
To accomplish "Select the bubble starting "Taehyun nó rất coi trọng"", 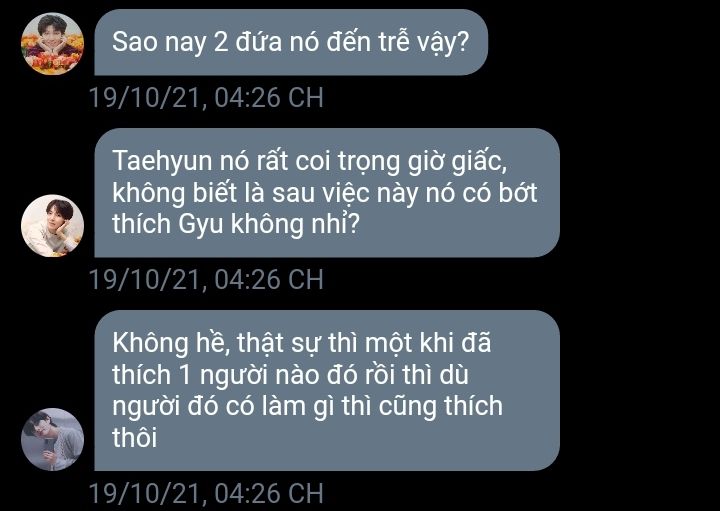I will (x=327, y=193).
